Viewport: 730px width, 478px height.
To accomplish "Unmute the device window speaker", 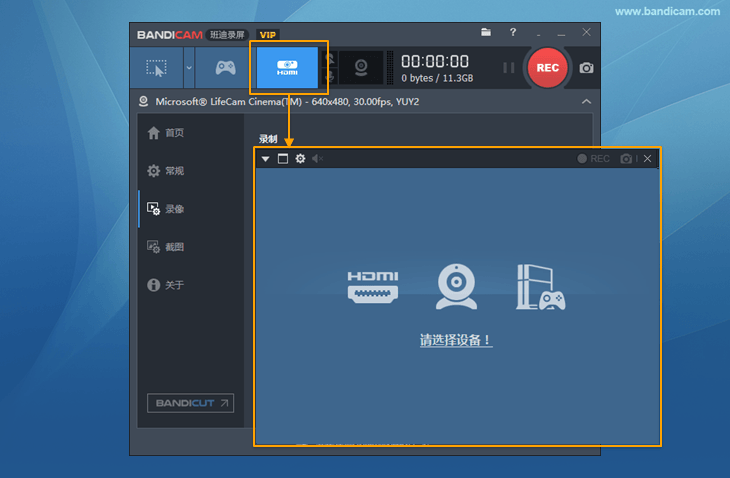I will 317,159.
